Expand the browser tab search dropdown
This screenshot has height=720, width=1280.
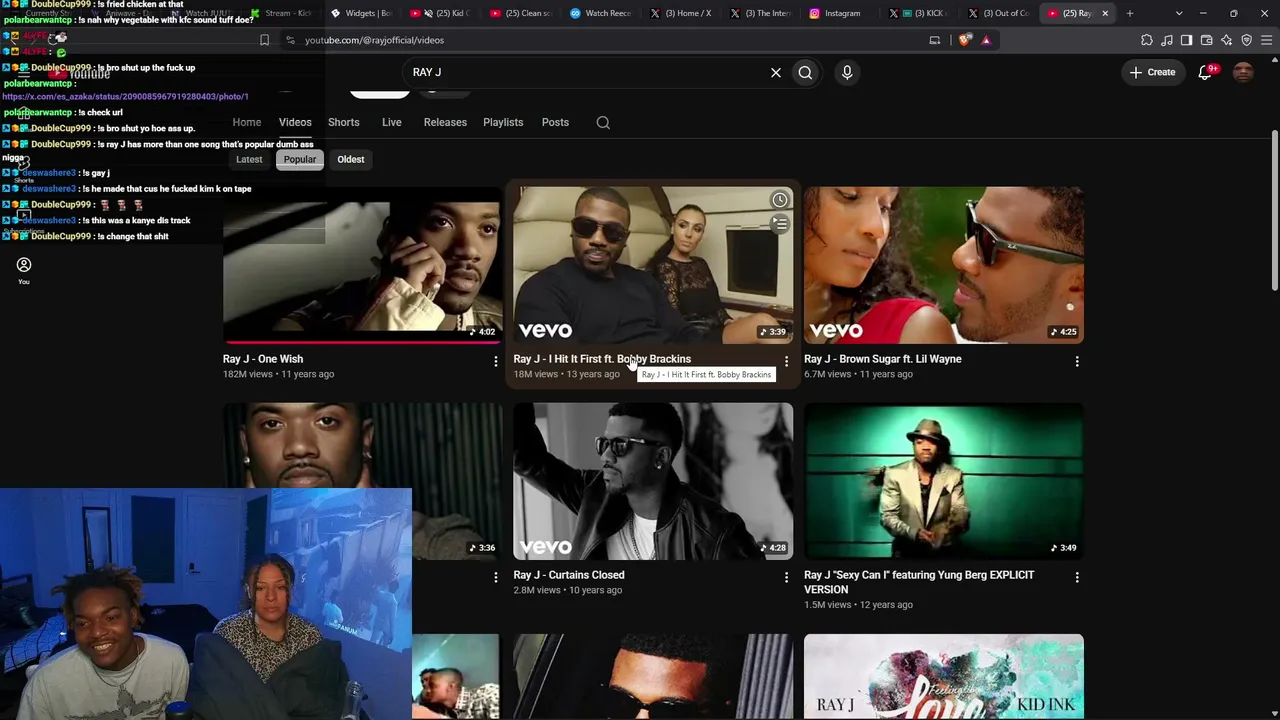pos(1179,13)
